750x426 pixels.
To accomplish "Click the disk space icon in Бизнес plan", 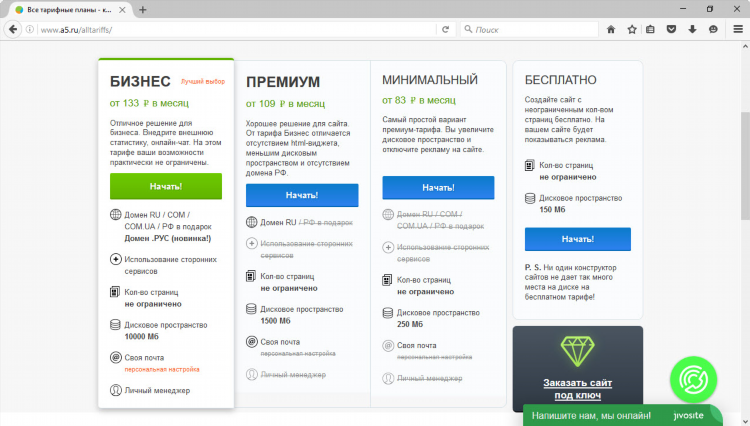I will tap(115, 325).
